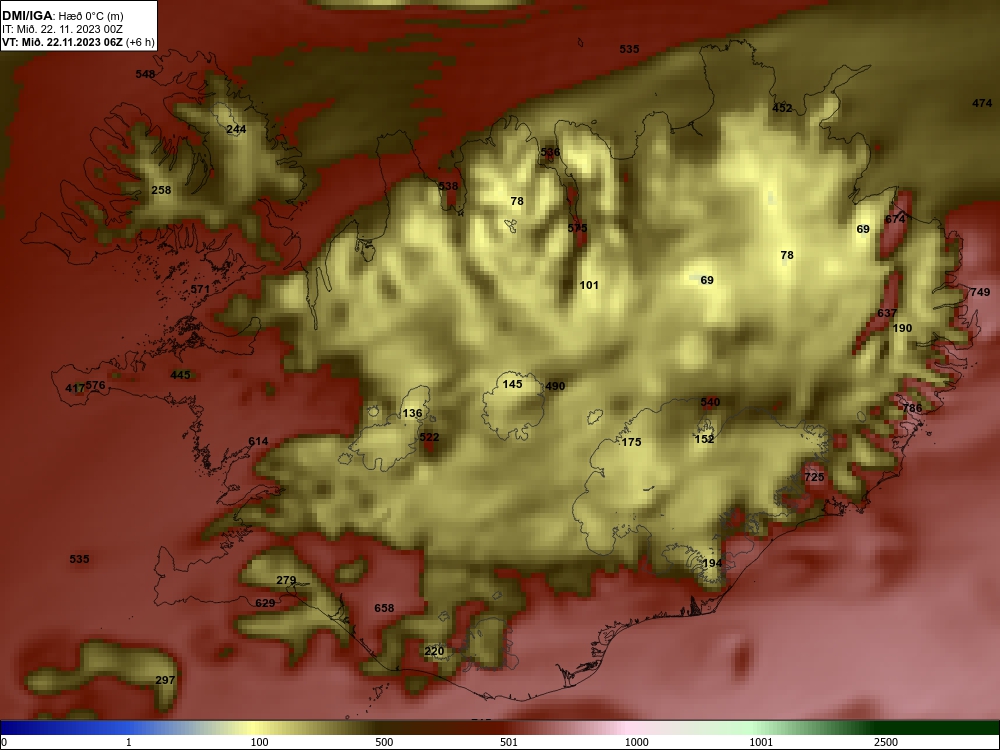Screen dimensions: 1000x750
Task: Pick the 536 map value
Action: coord(550,152)
